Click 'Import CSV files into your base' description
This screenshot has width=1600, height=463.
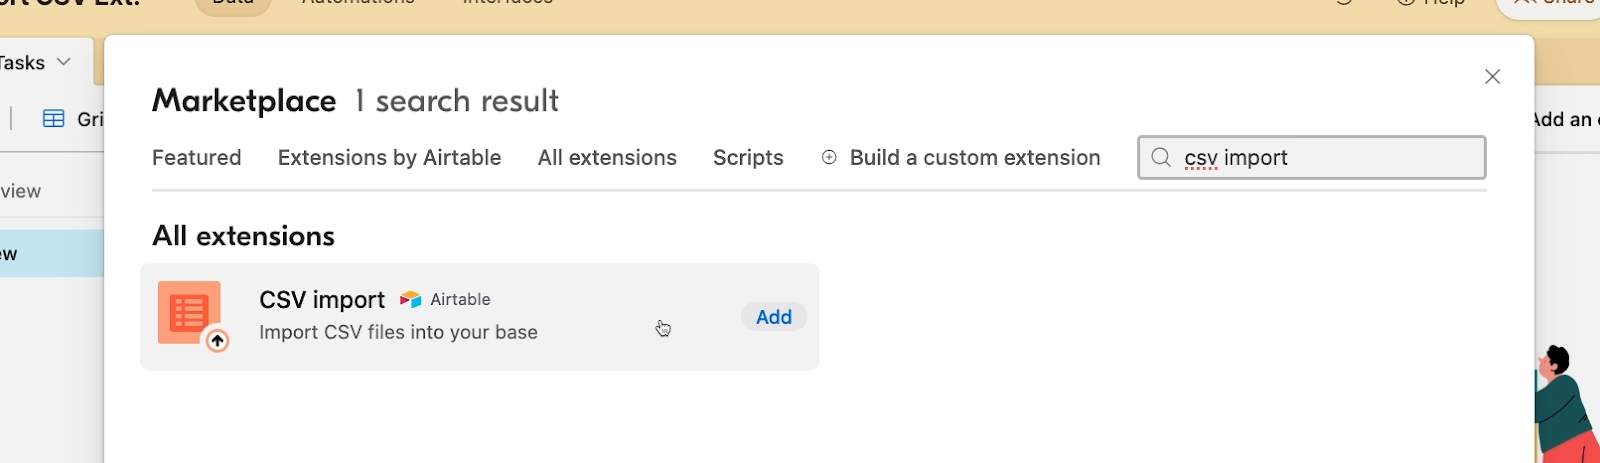[x=398, y=332]
